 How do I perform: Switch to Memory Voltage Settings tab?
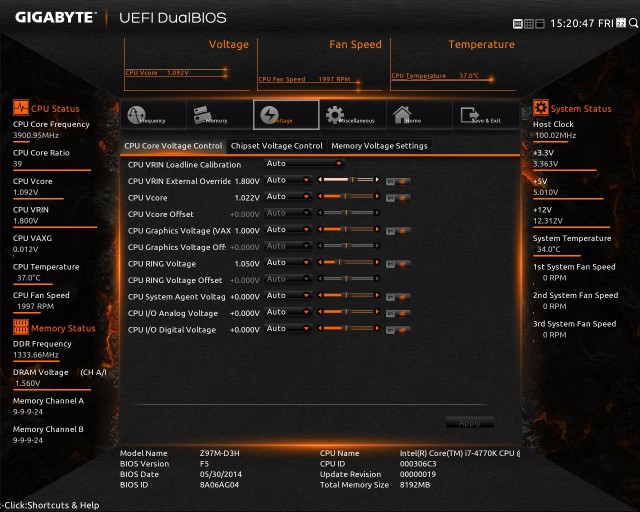[x=379, y=146]
